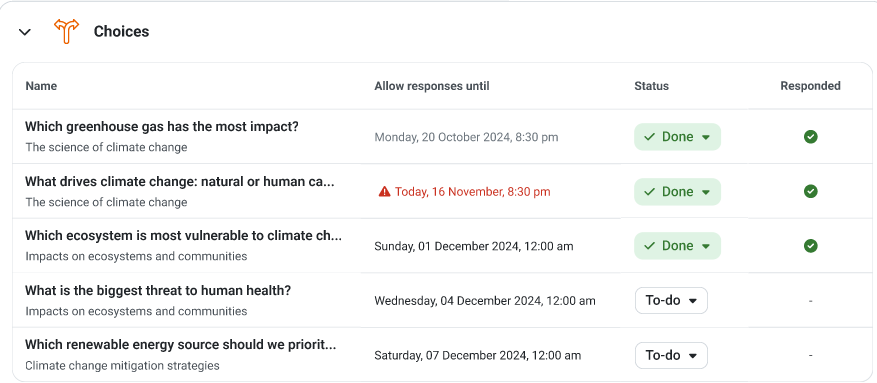This screenshot has width=877, height=383.
Task: Click the Status column header
Action: [x=652, y=86]
